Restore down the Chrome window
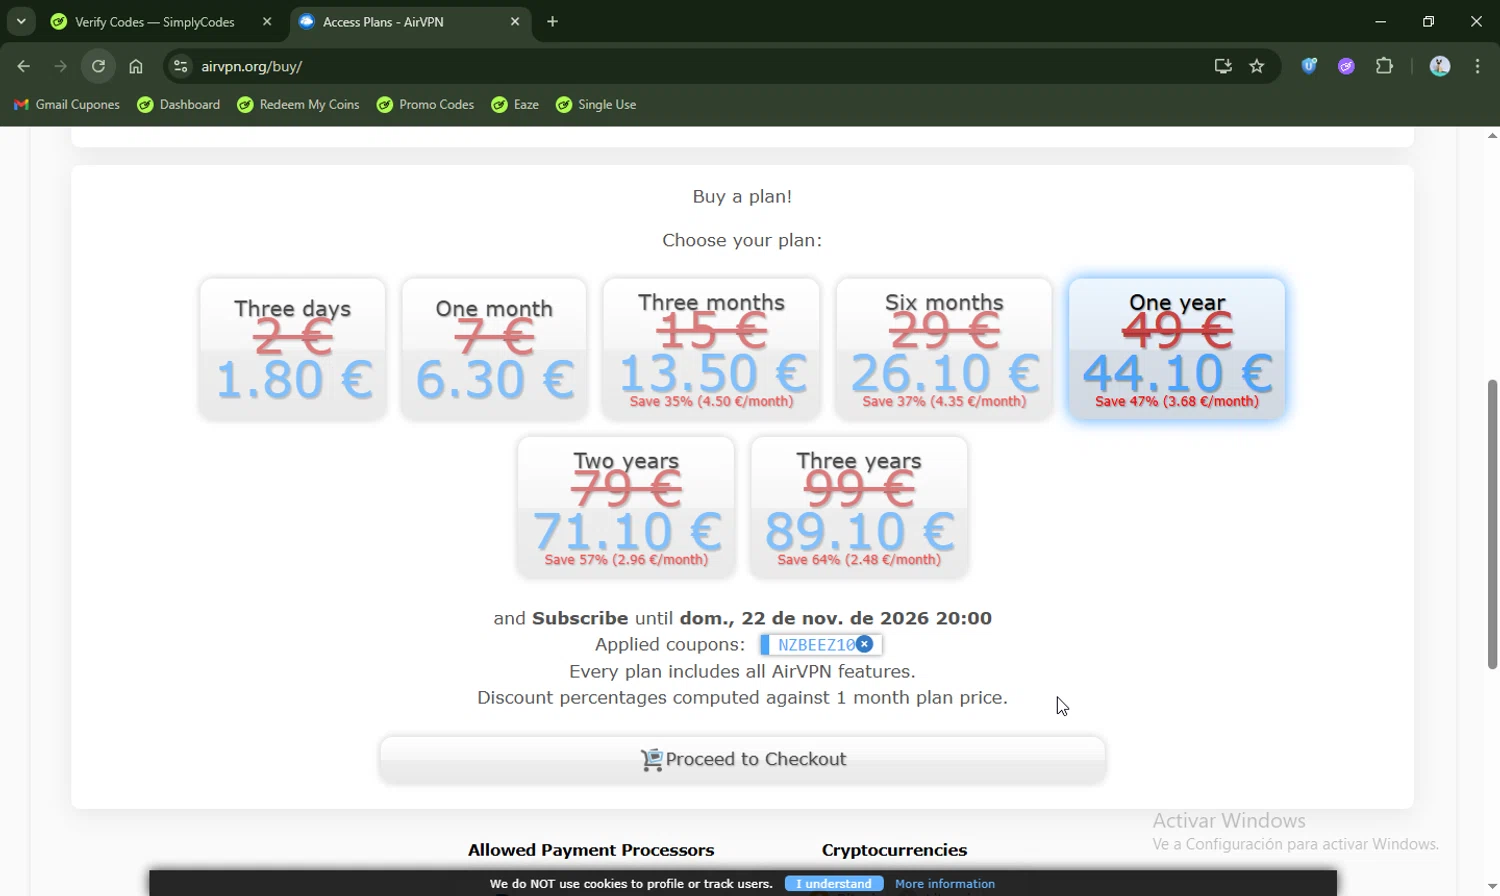Screen dimensions: 1500x896 click(x=1428, y=21)
